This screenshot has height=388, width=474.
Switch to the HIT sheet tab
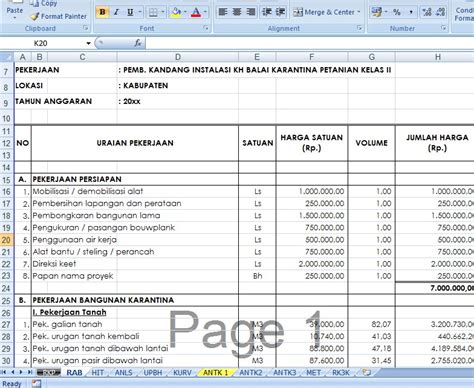click(x=98, y=372)
